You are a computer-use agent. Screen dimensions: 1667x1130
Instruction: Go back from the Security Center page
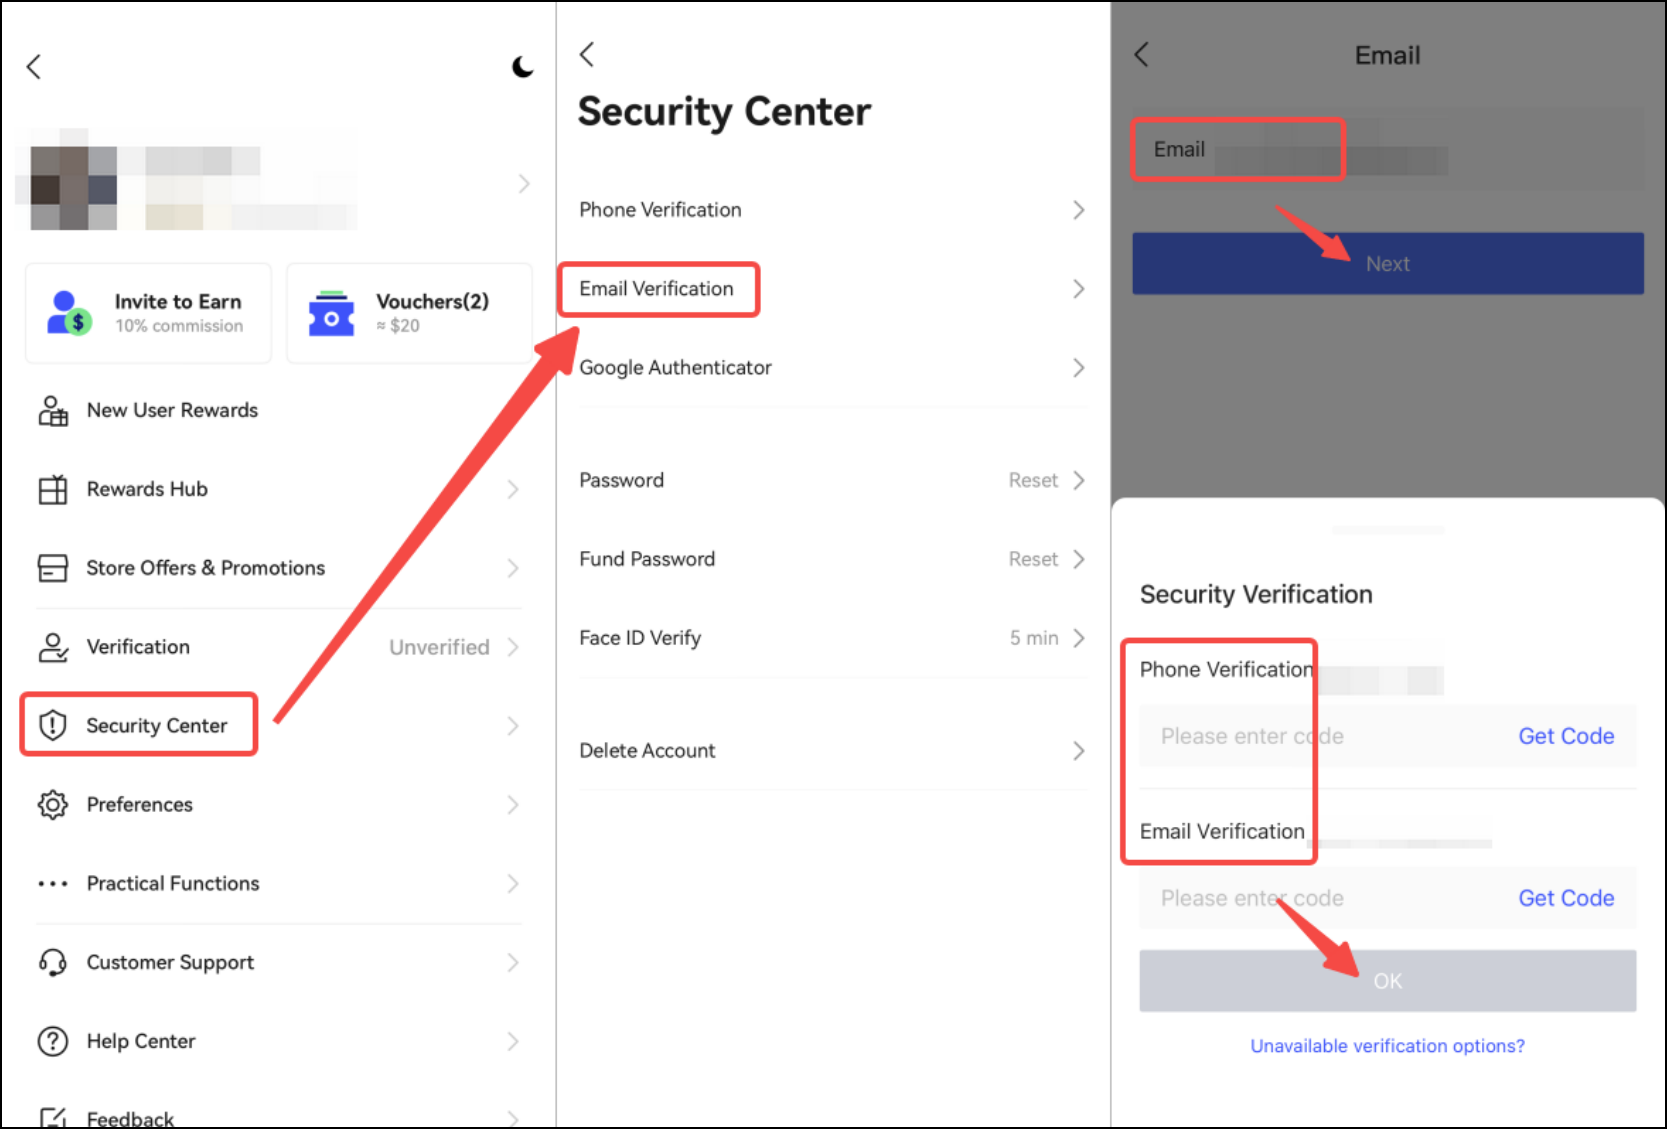[588, 54]
